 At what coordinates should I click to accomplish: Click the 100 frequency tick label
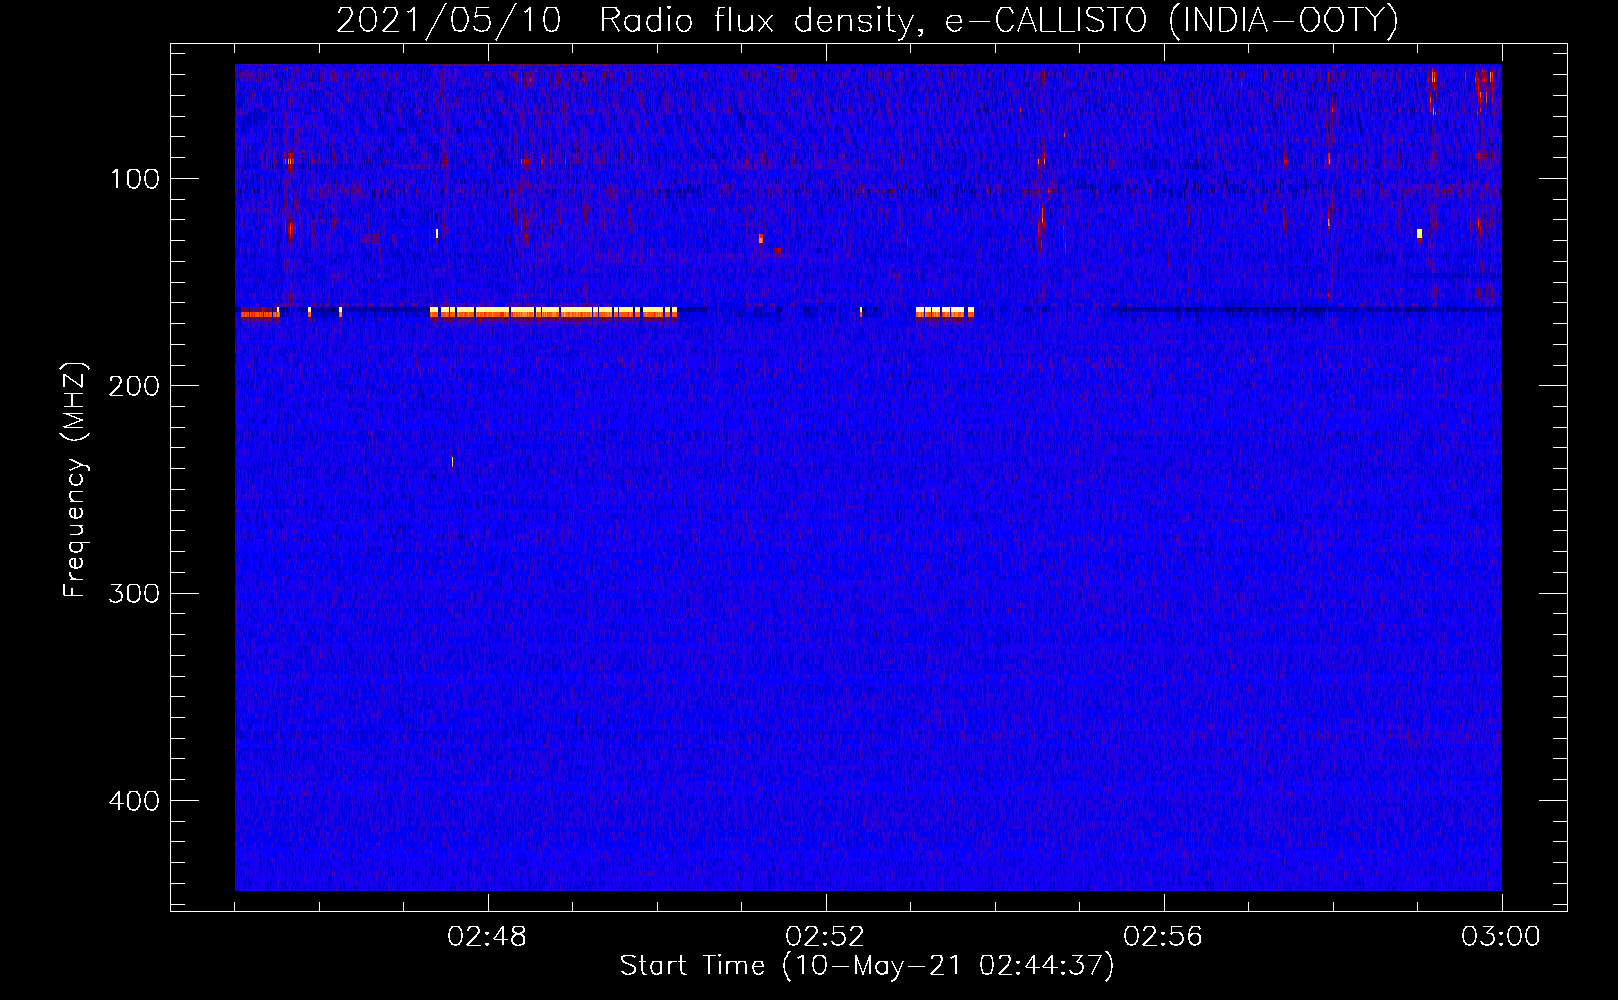[135, 179]
